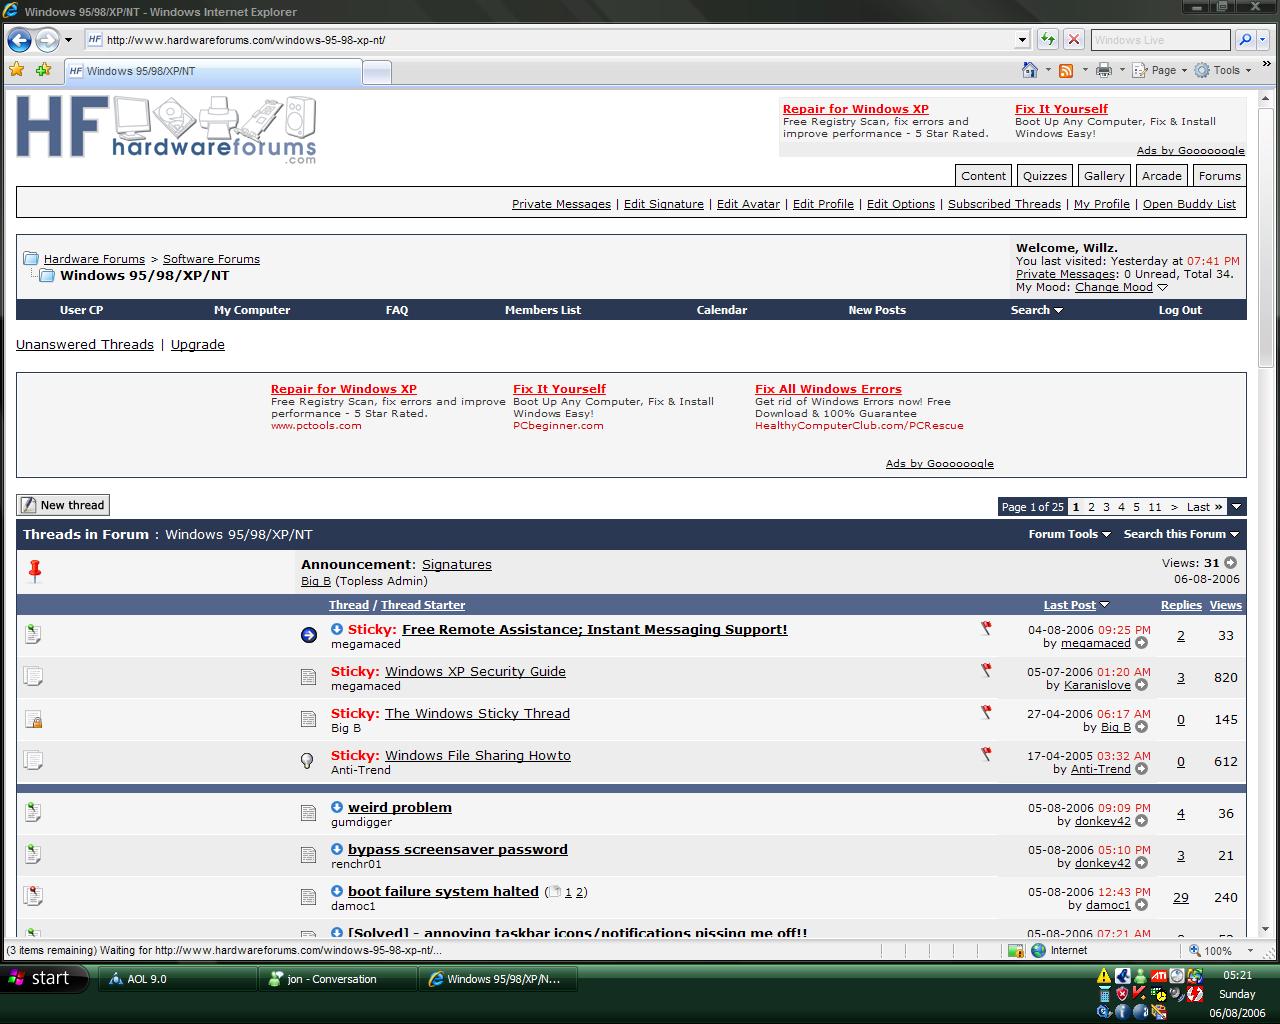Click the Windows Live search box

pyautogui.click(x=1160, y=40)
